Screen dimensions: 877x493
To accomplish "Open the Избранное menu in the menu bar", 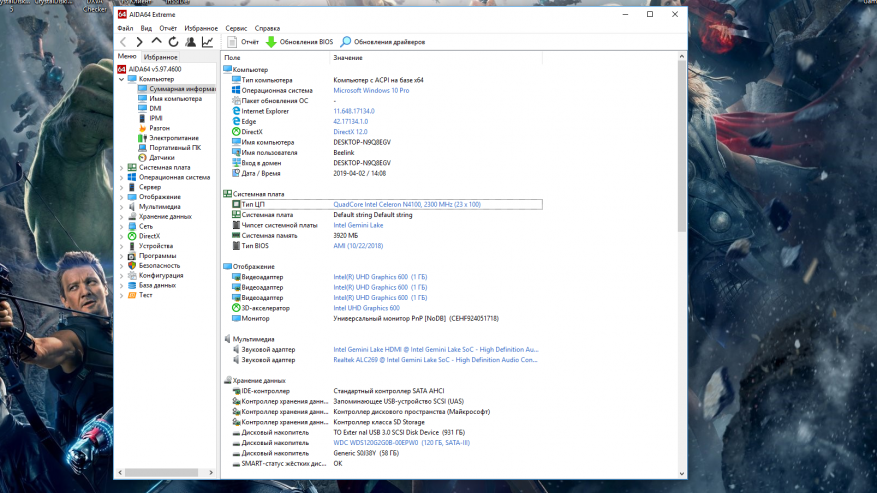I will [x=201, y=28].
